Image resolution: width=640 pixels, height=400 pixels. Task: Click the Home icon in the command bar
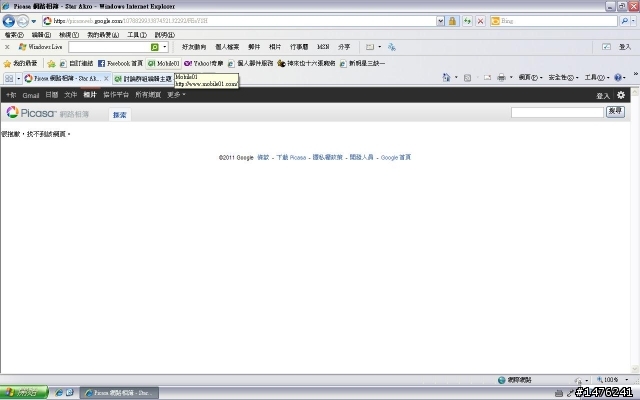446,77
